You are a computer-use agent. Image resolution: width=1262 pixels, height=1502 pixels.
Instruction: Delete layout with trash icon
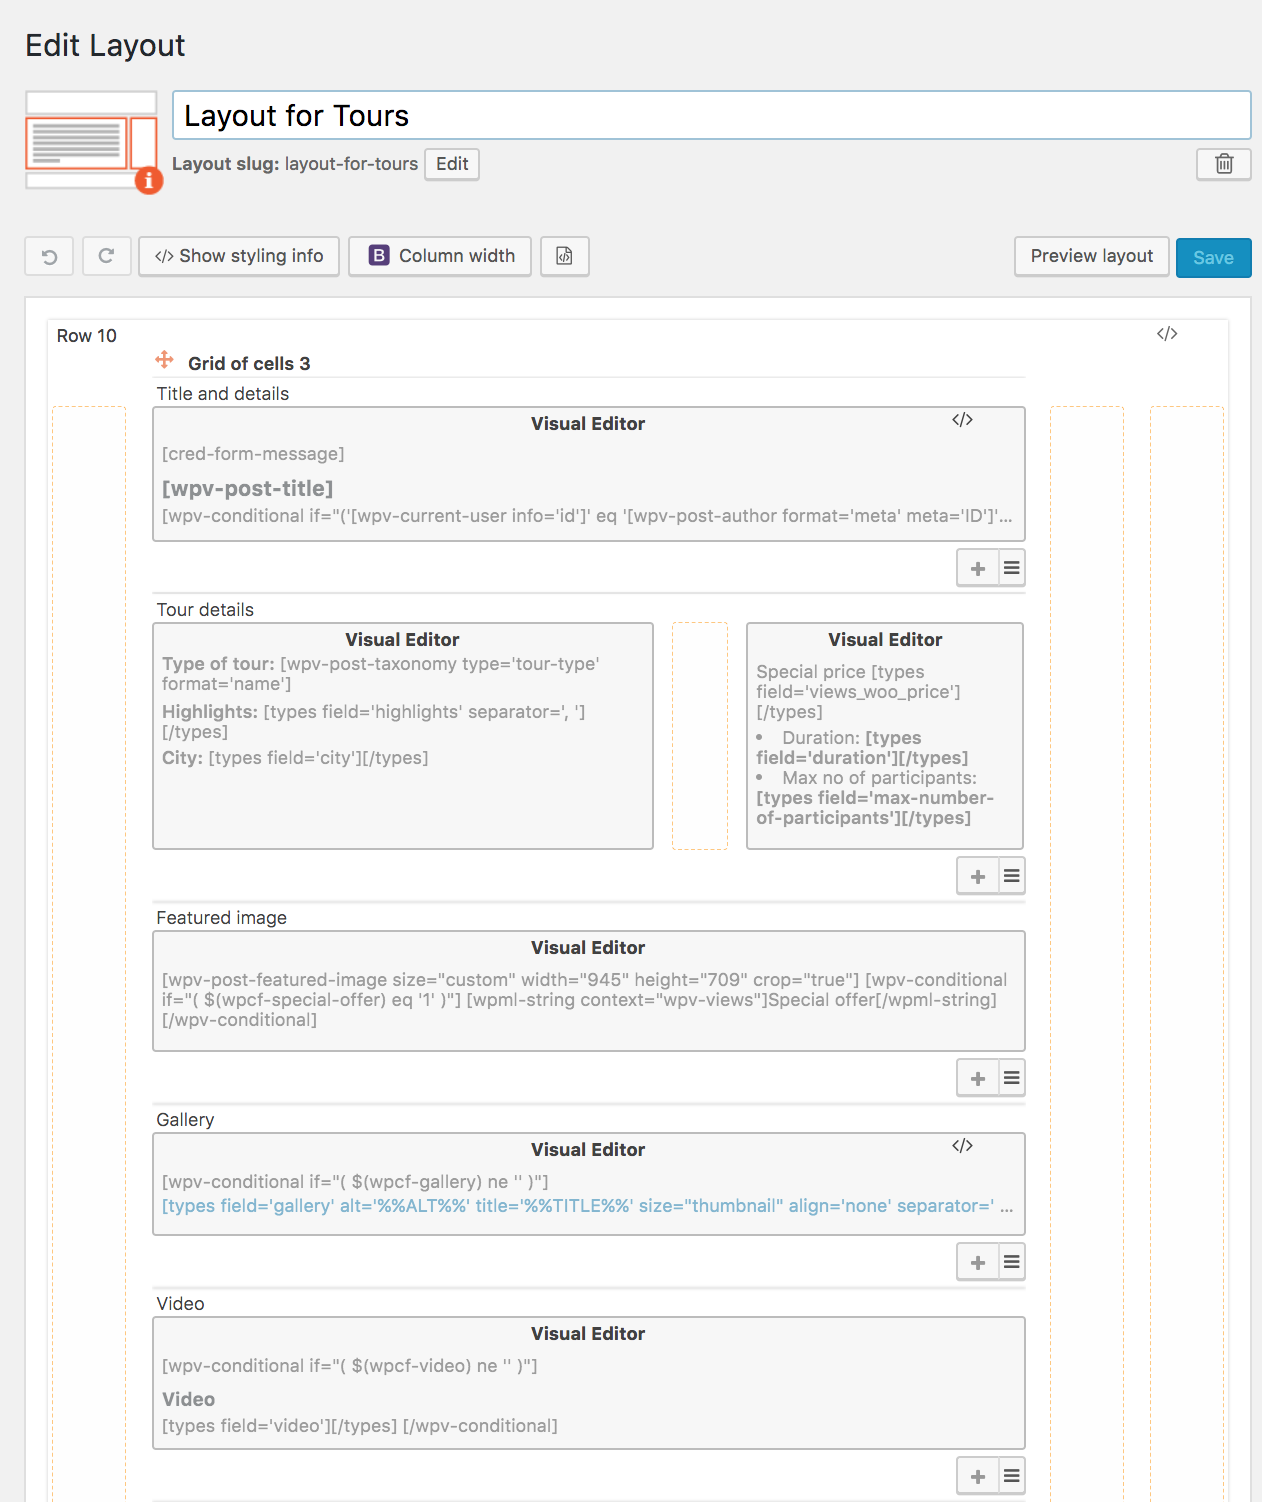pos(1224,164)
